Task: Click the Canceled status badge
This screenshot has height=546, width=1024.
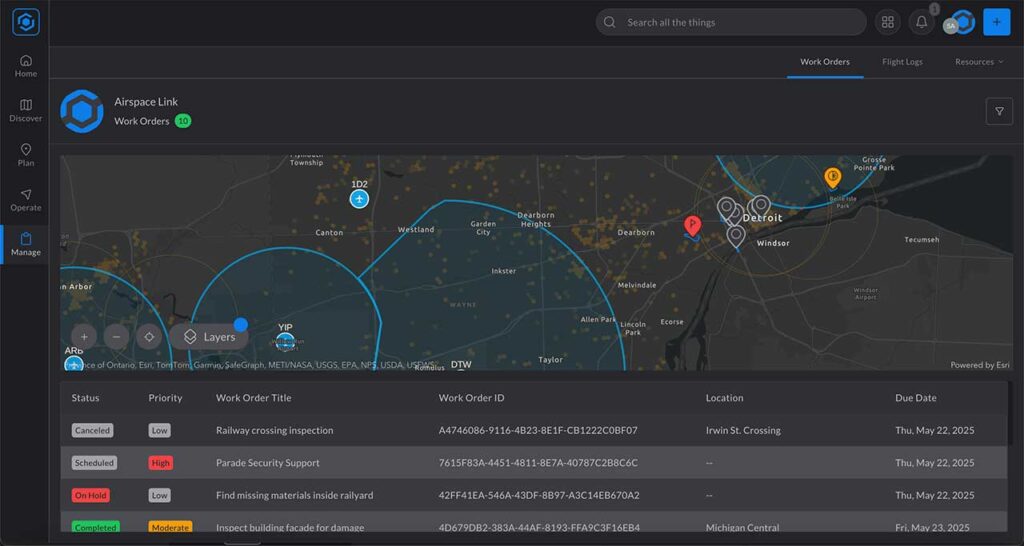Action: point(92,430)
